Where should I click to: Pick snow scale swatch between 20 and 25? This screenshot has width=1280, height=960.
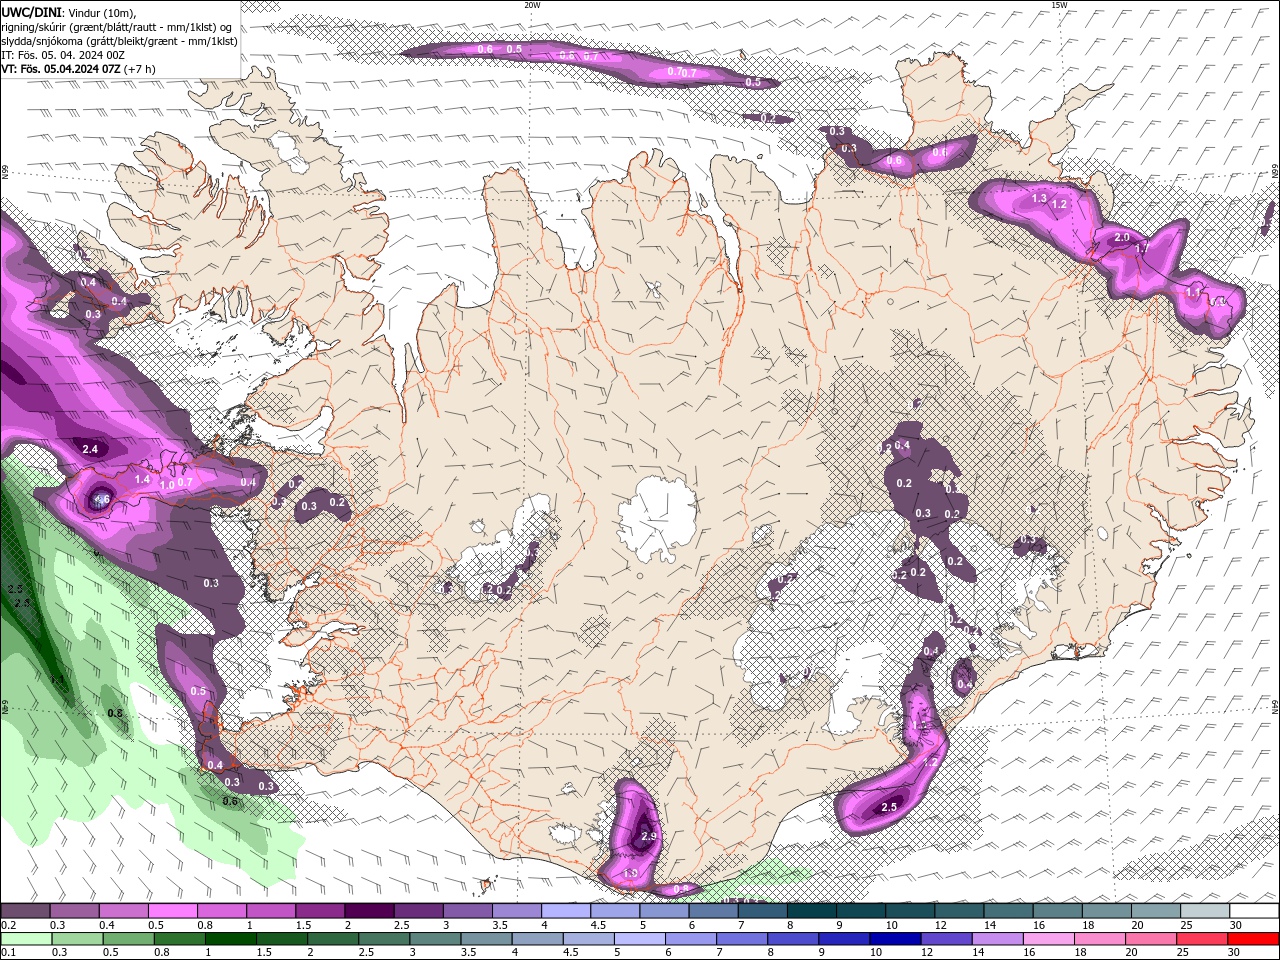[1156, 910]
